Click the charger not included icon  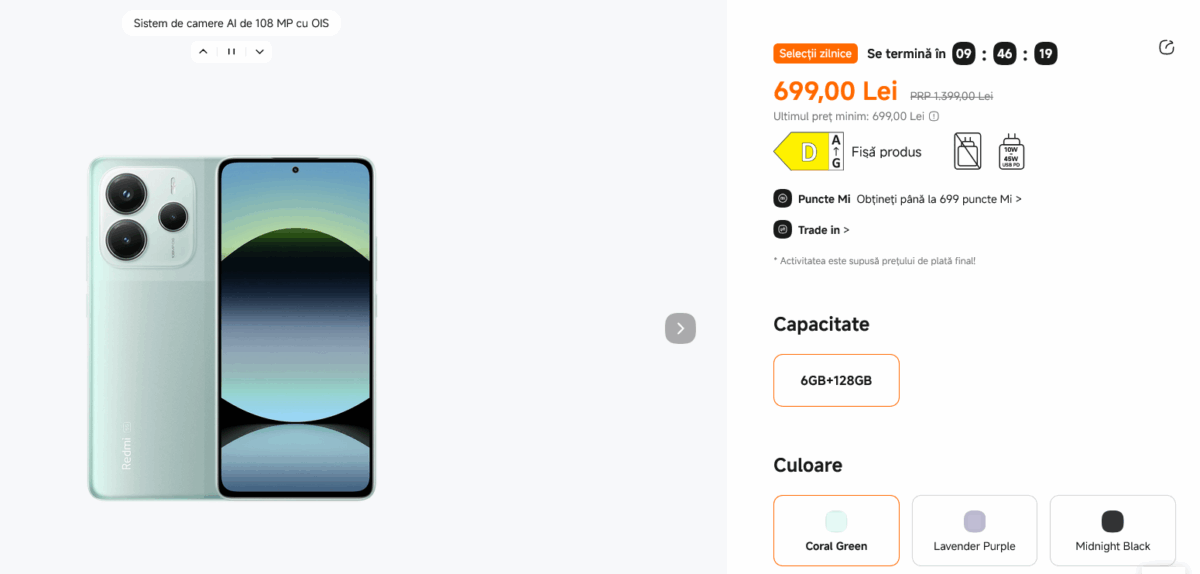coord(967,151)
